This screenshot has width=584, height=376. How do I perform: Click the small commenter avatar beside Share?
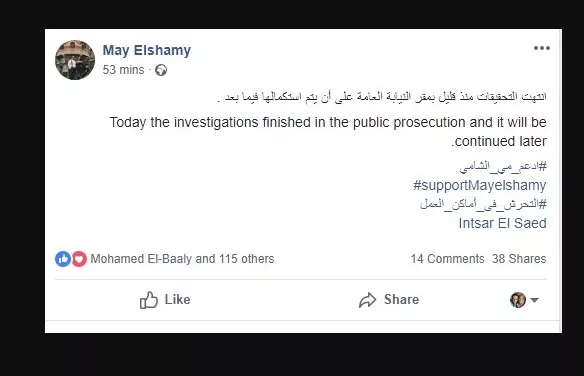click(518, 300)
